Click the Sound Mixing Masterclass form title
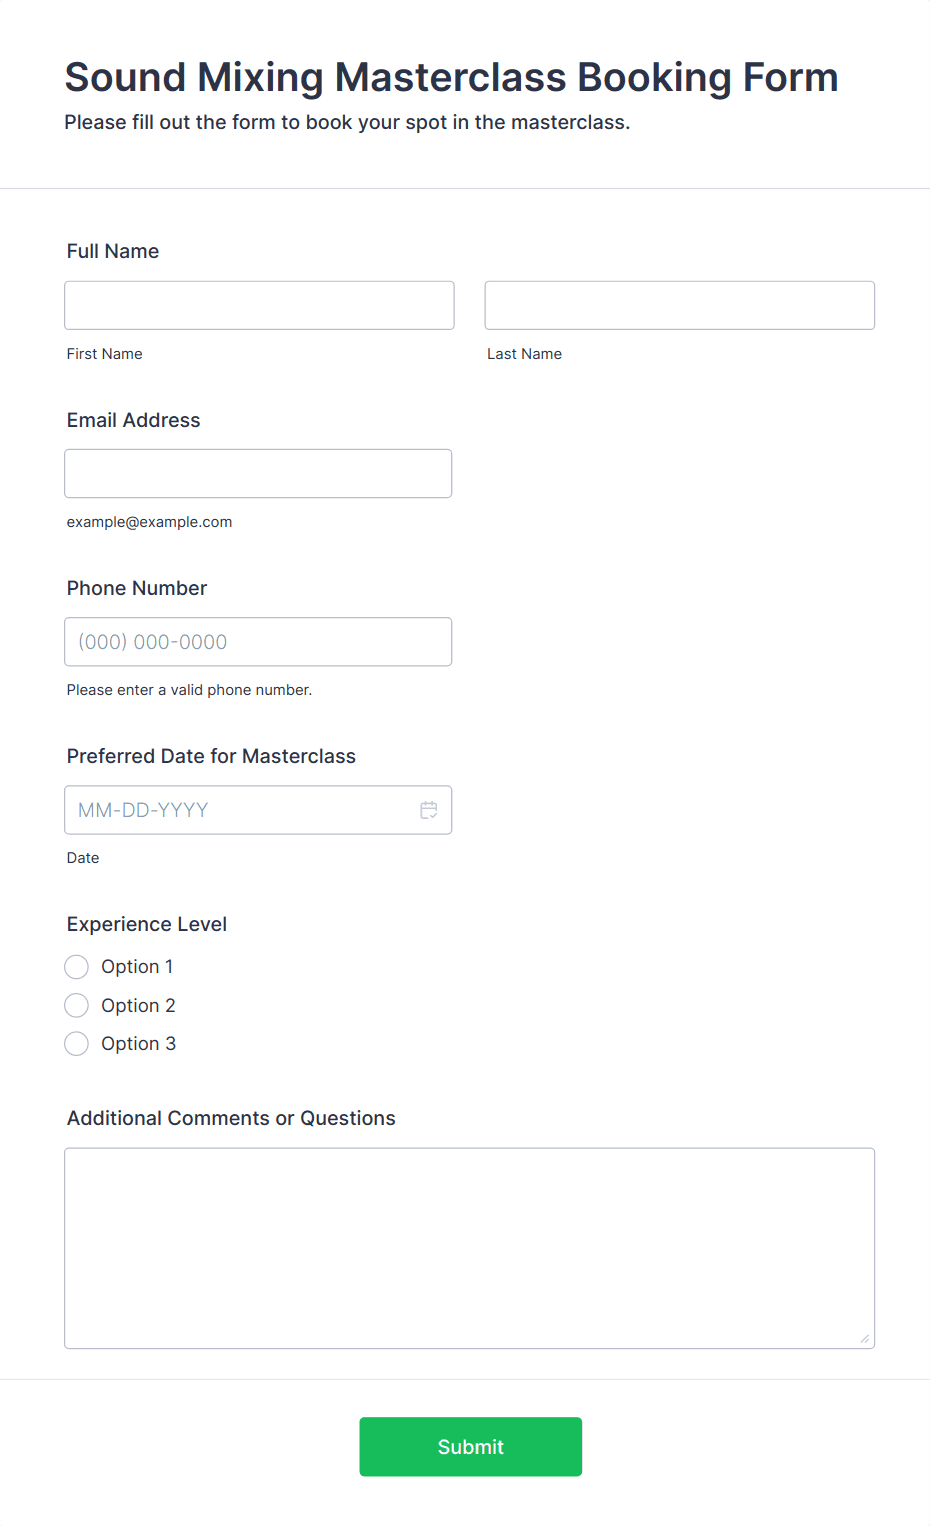The width and height of the screenshot is (930, 1526). pos(451,77)
